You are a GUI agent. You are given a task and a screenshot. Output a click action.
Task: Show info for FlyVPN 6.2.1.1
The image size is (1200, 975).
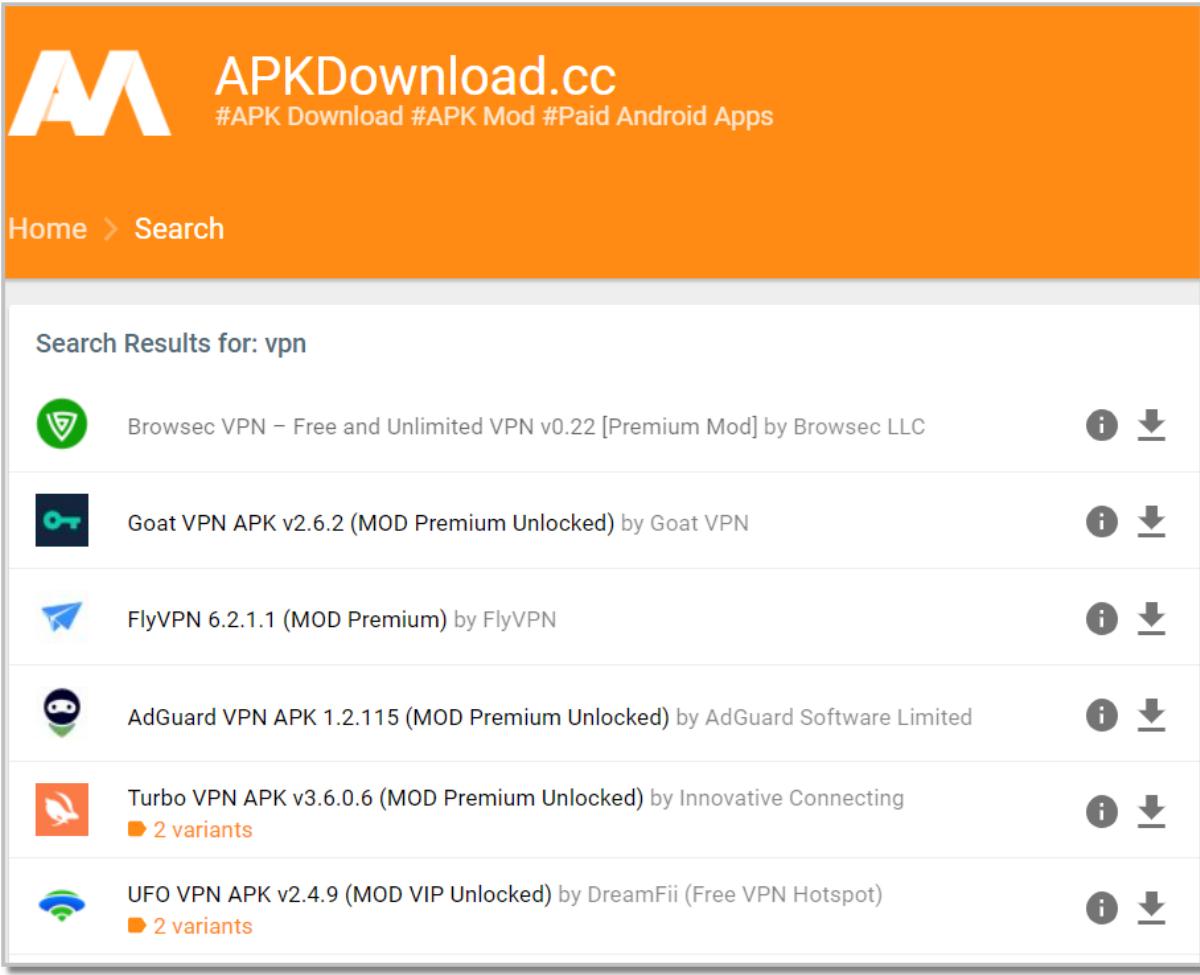point(1102,619)
